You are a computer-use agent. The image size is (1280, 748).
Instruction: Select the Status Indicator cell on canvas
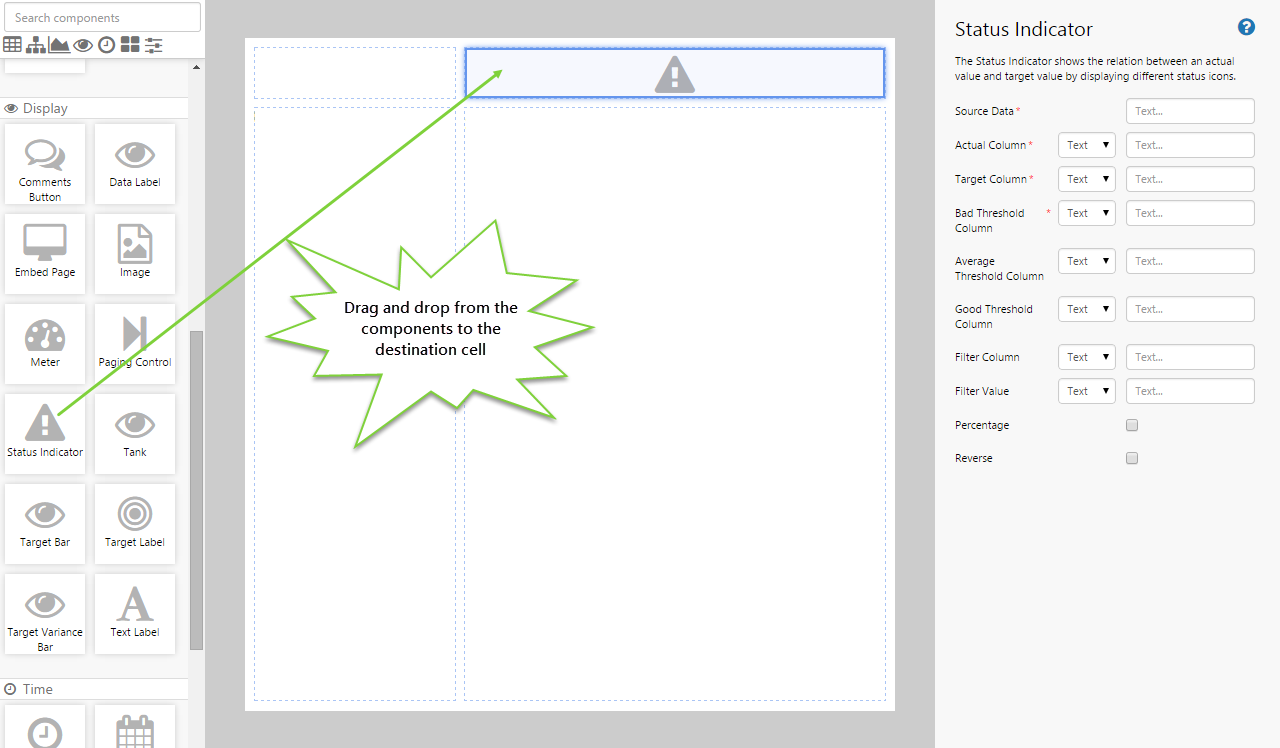click(x=675, y=74)
